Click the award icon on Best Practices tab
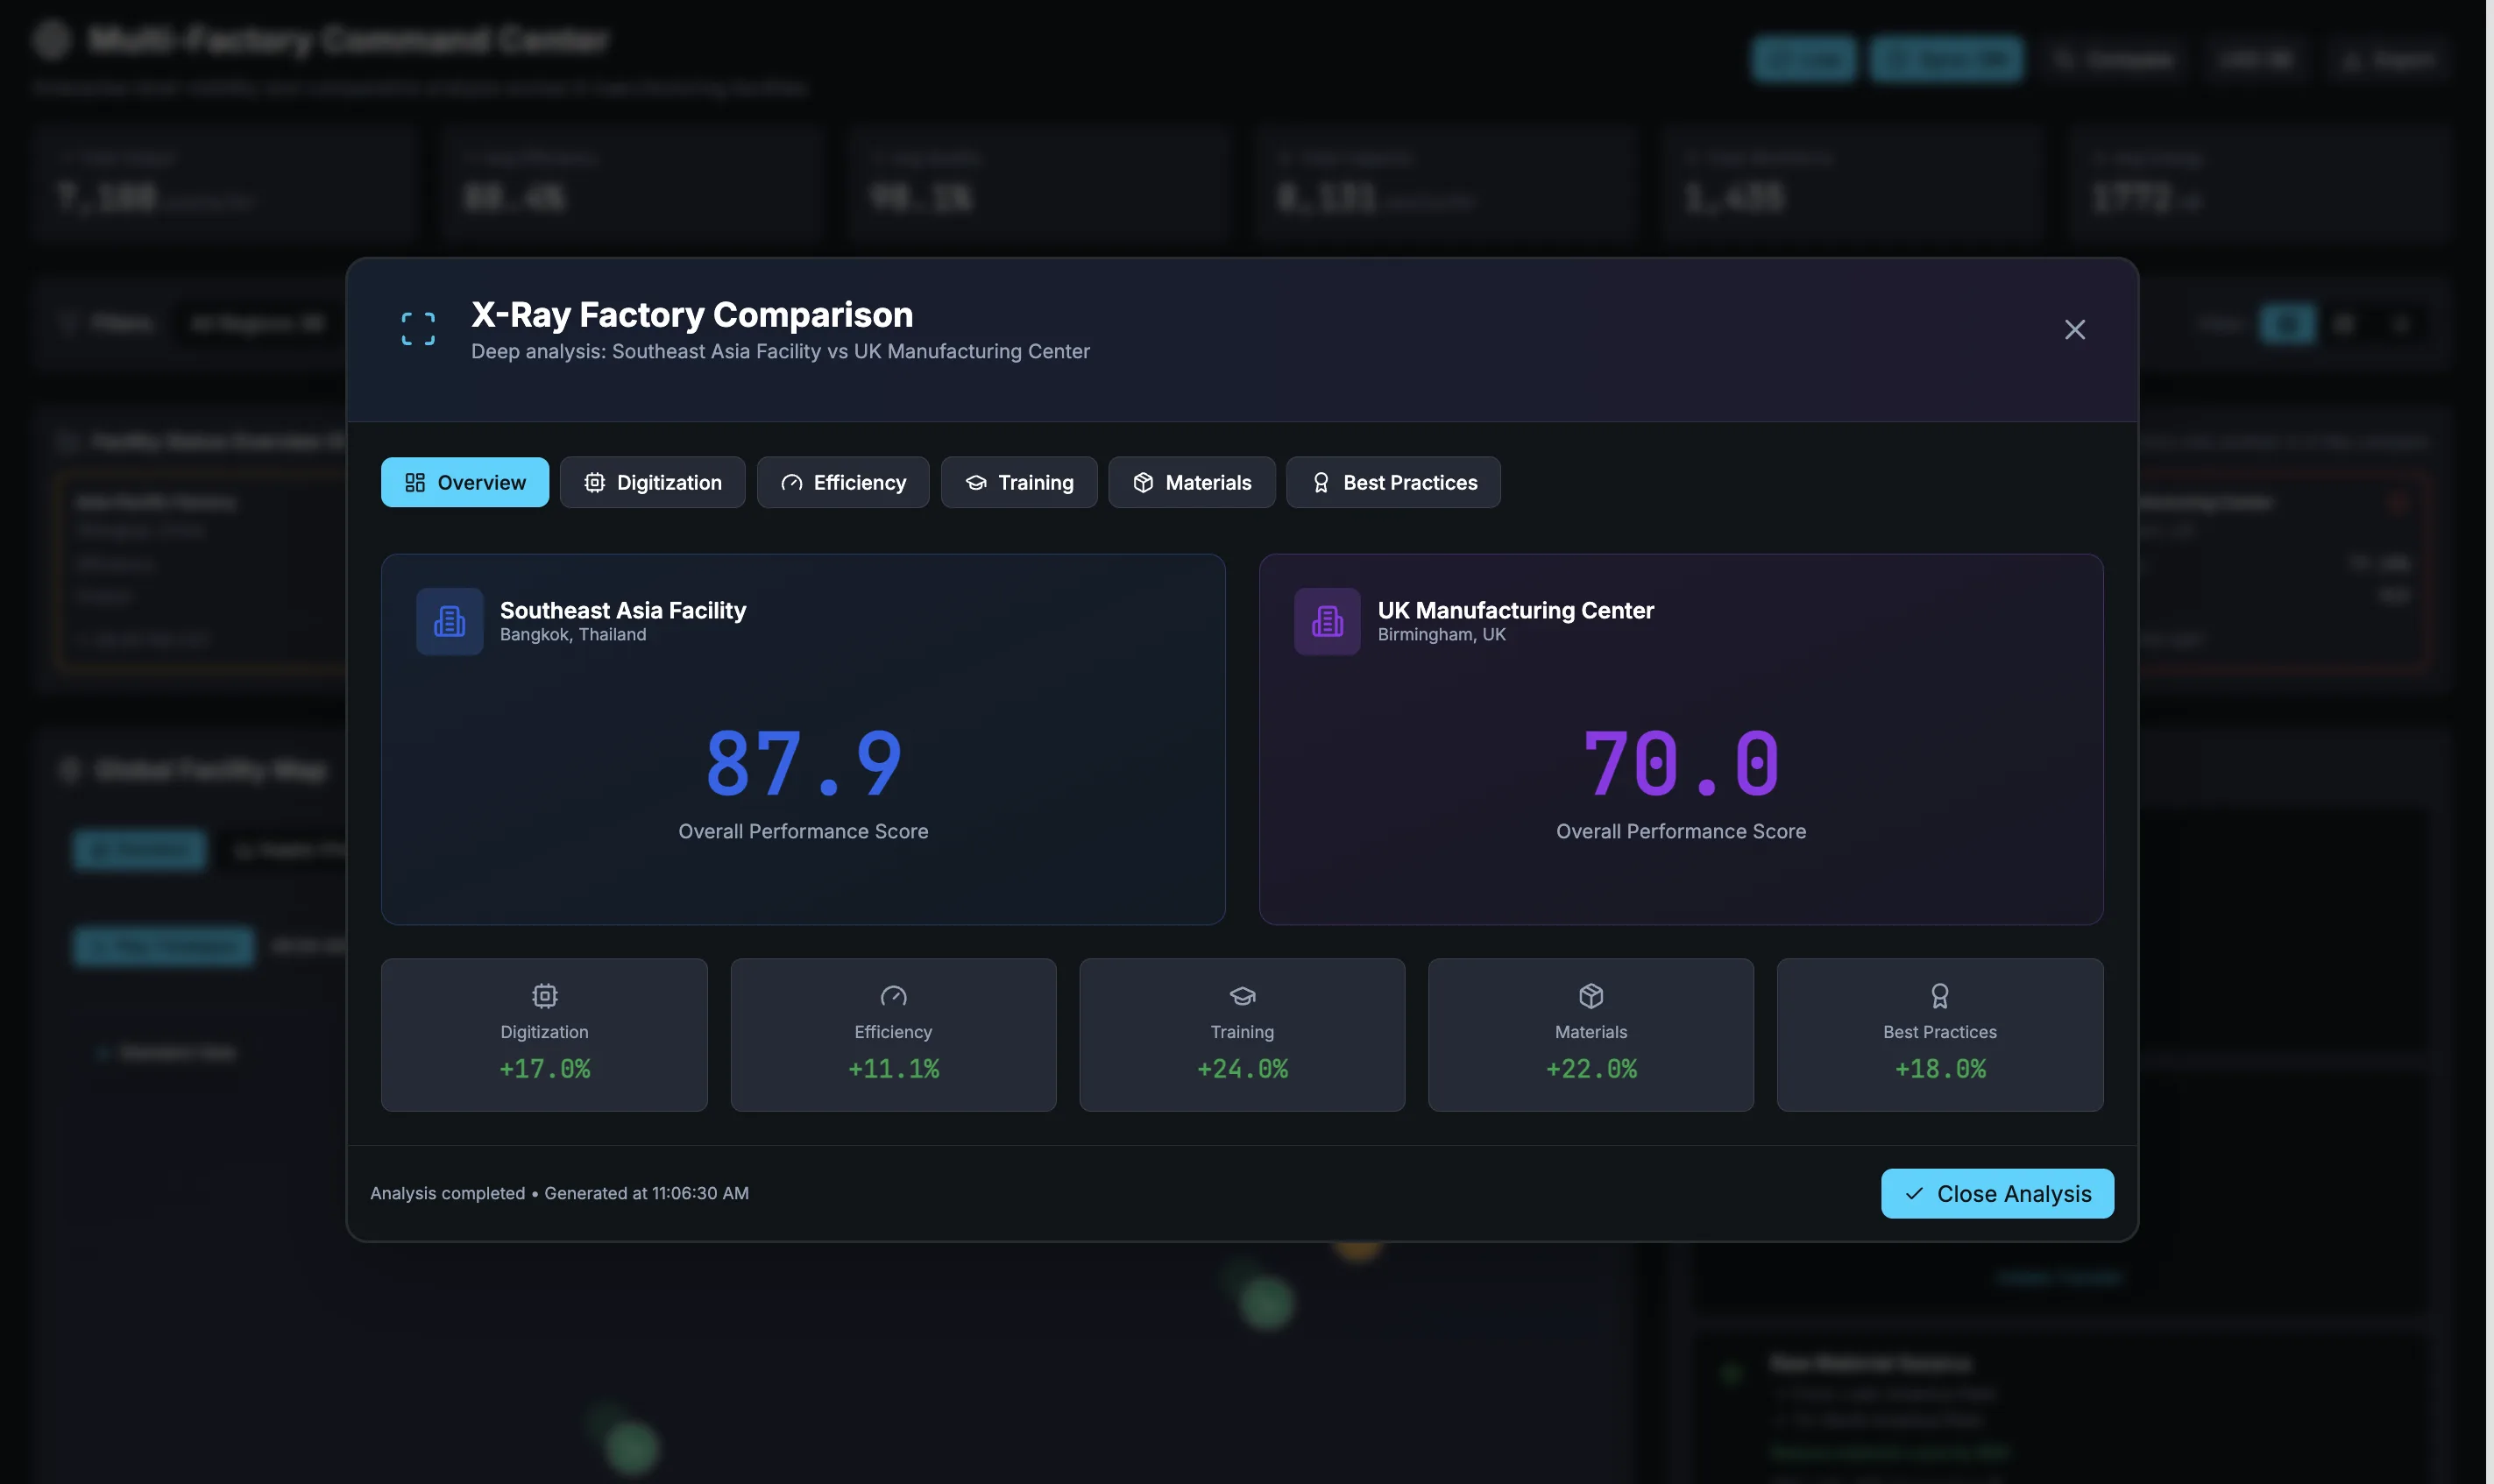 click(x=1321, y=483)
